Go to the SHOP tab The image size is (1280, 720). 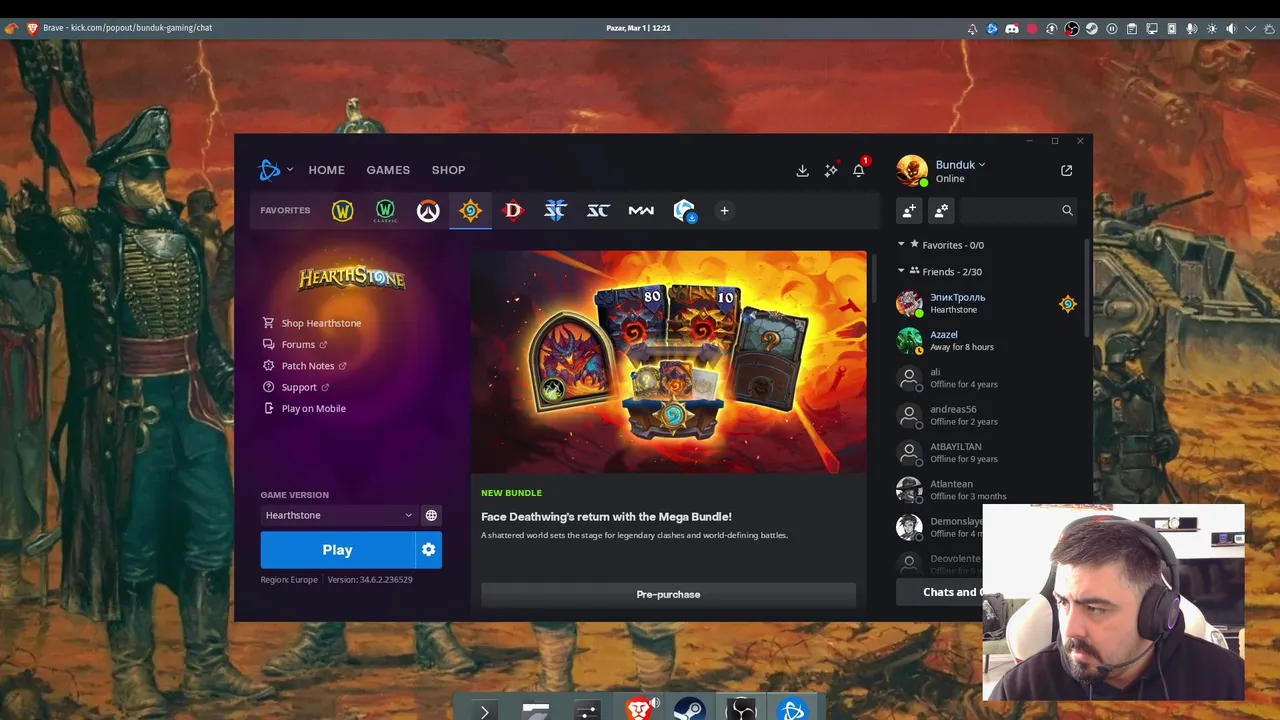pyautogui.click(x=448, y=170)
